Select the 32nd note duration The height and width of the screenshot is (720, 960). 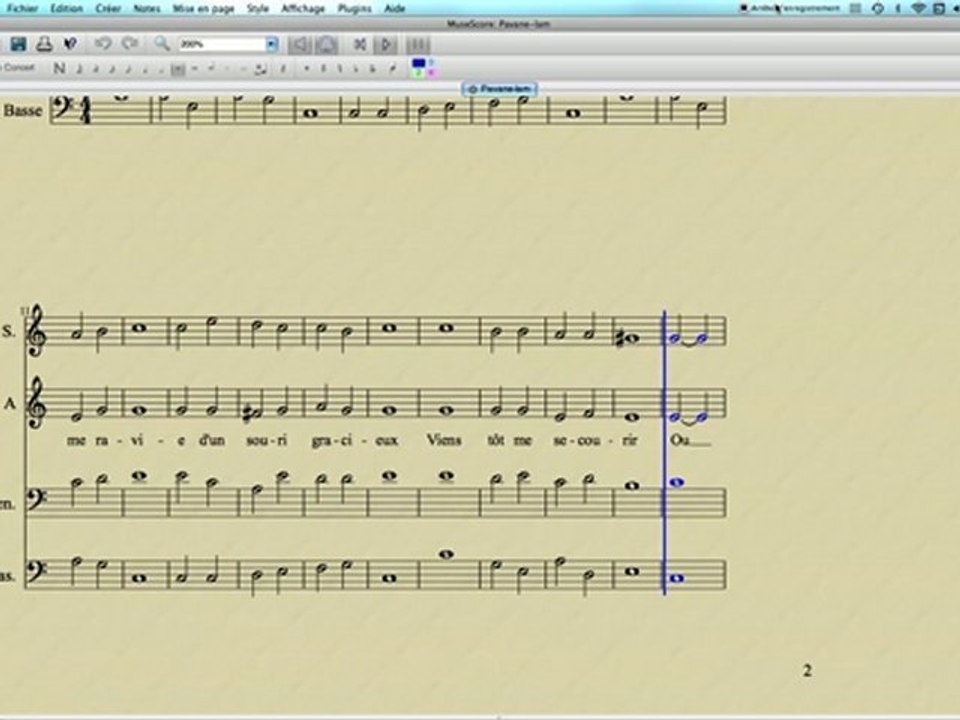(x=96, y=69)
